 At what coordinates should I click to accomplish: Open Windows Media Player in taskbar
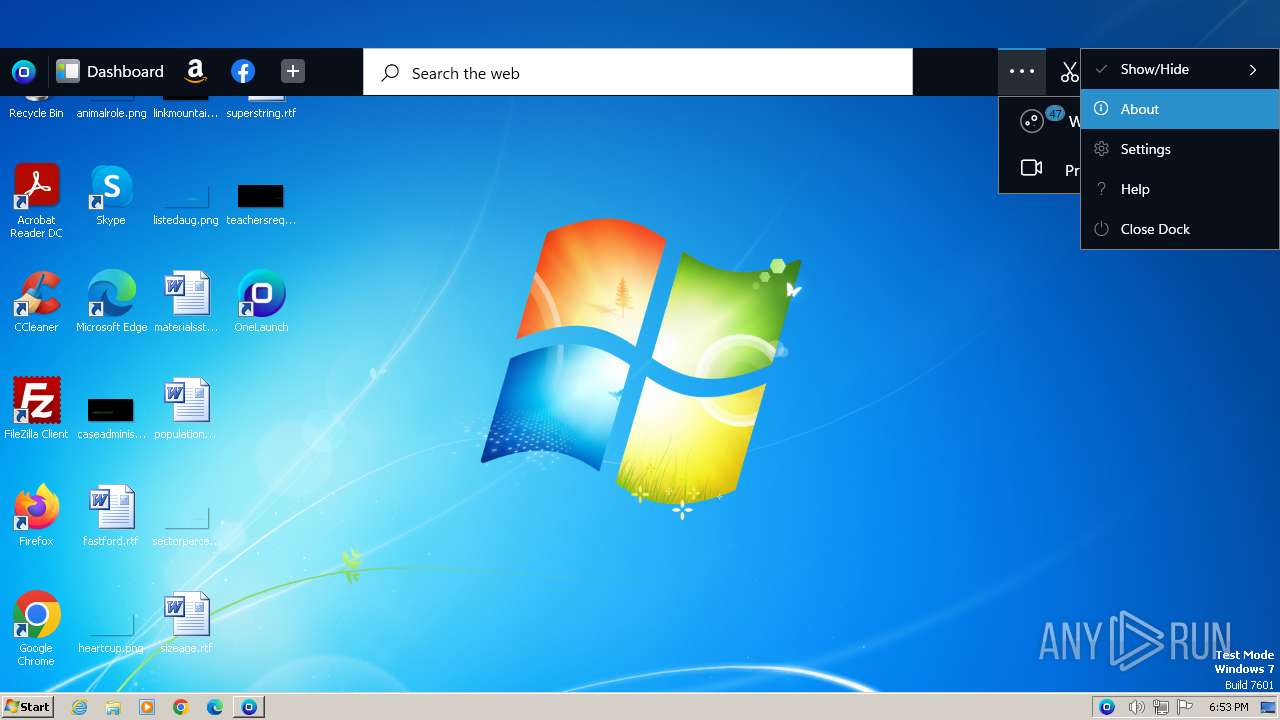click(x=147, y=707)
